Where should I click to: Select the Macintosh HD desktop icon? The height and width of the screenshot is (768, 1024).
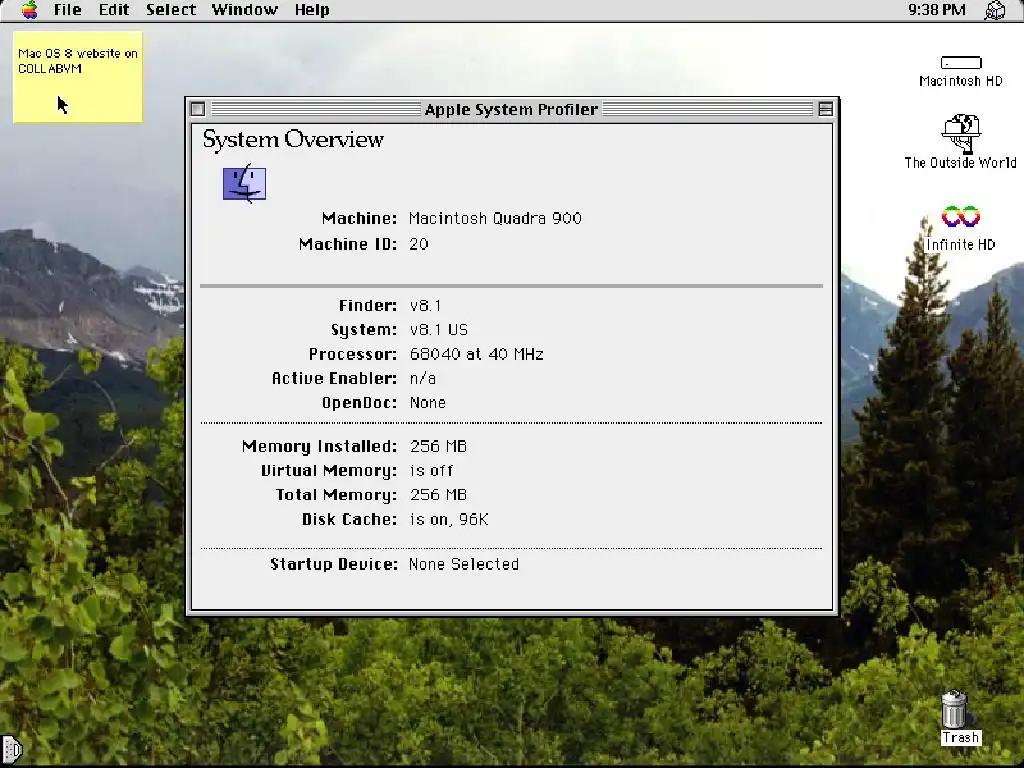(x=961, y=71)
